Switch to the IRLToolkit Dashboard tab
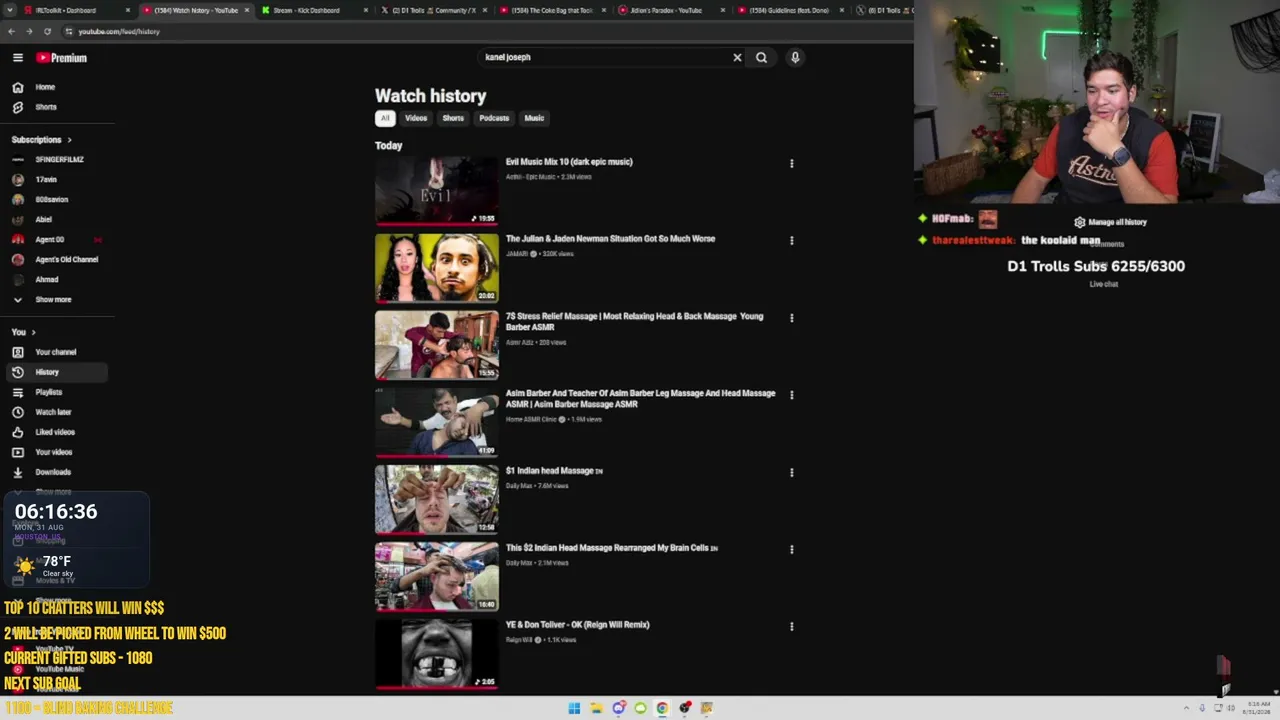 [78, 10]
